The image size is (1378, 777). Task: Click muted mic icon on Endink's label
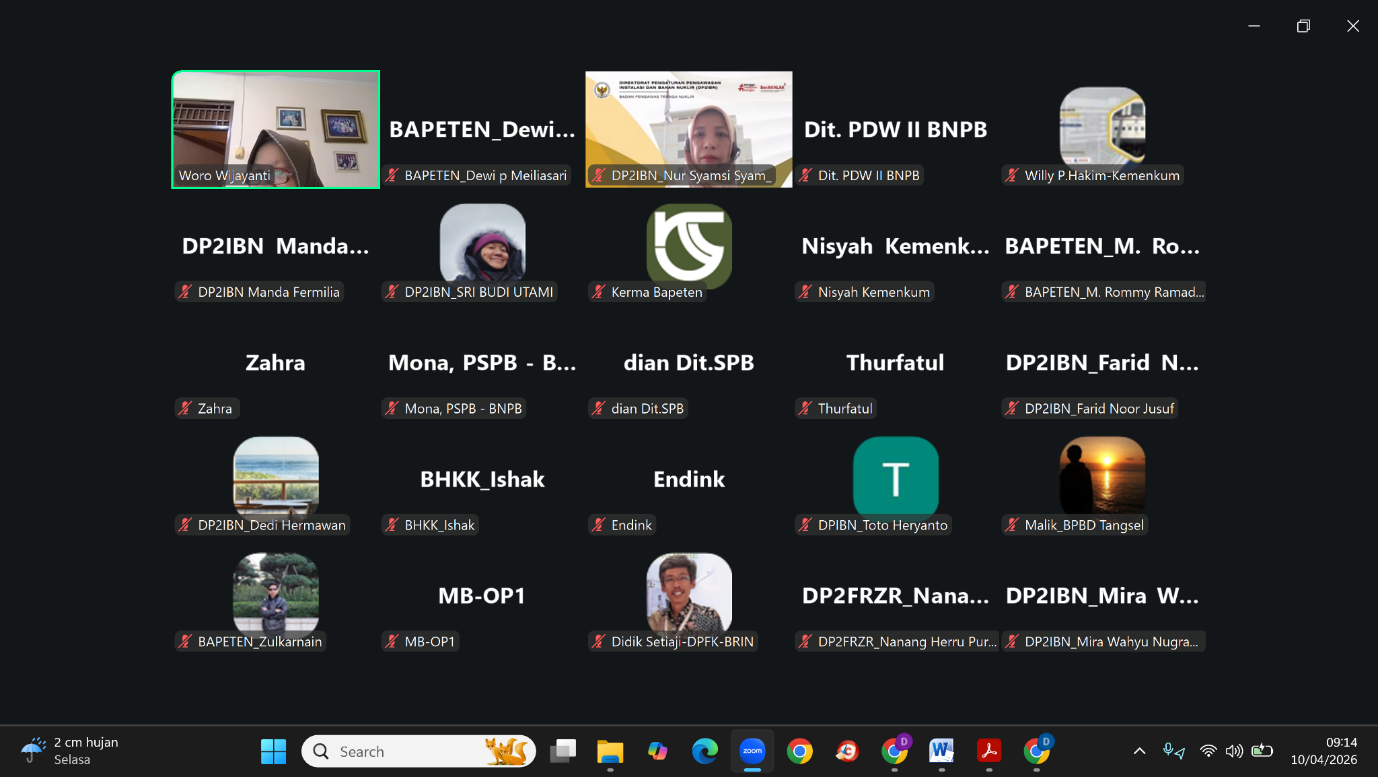coord(599,525)
